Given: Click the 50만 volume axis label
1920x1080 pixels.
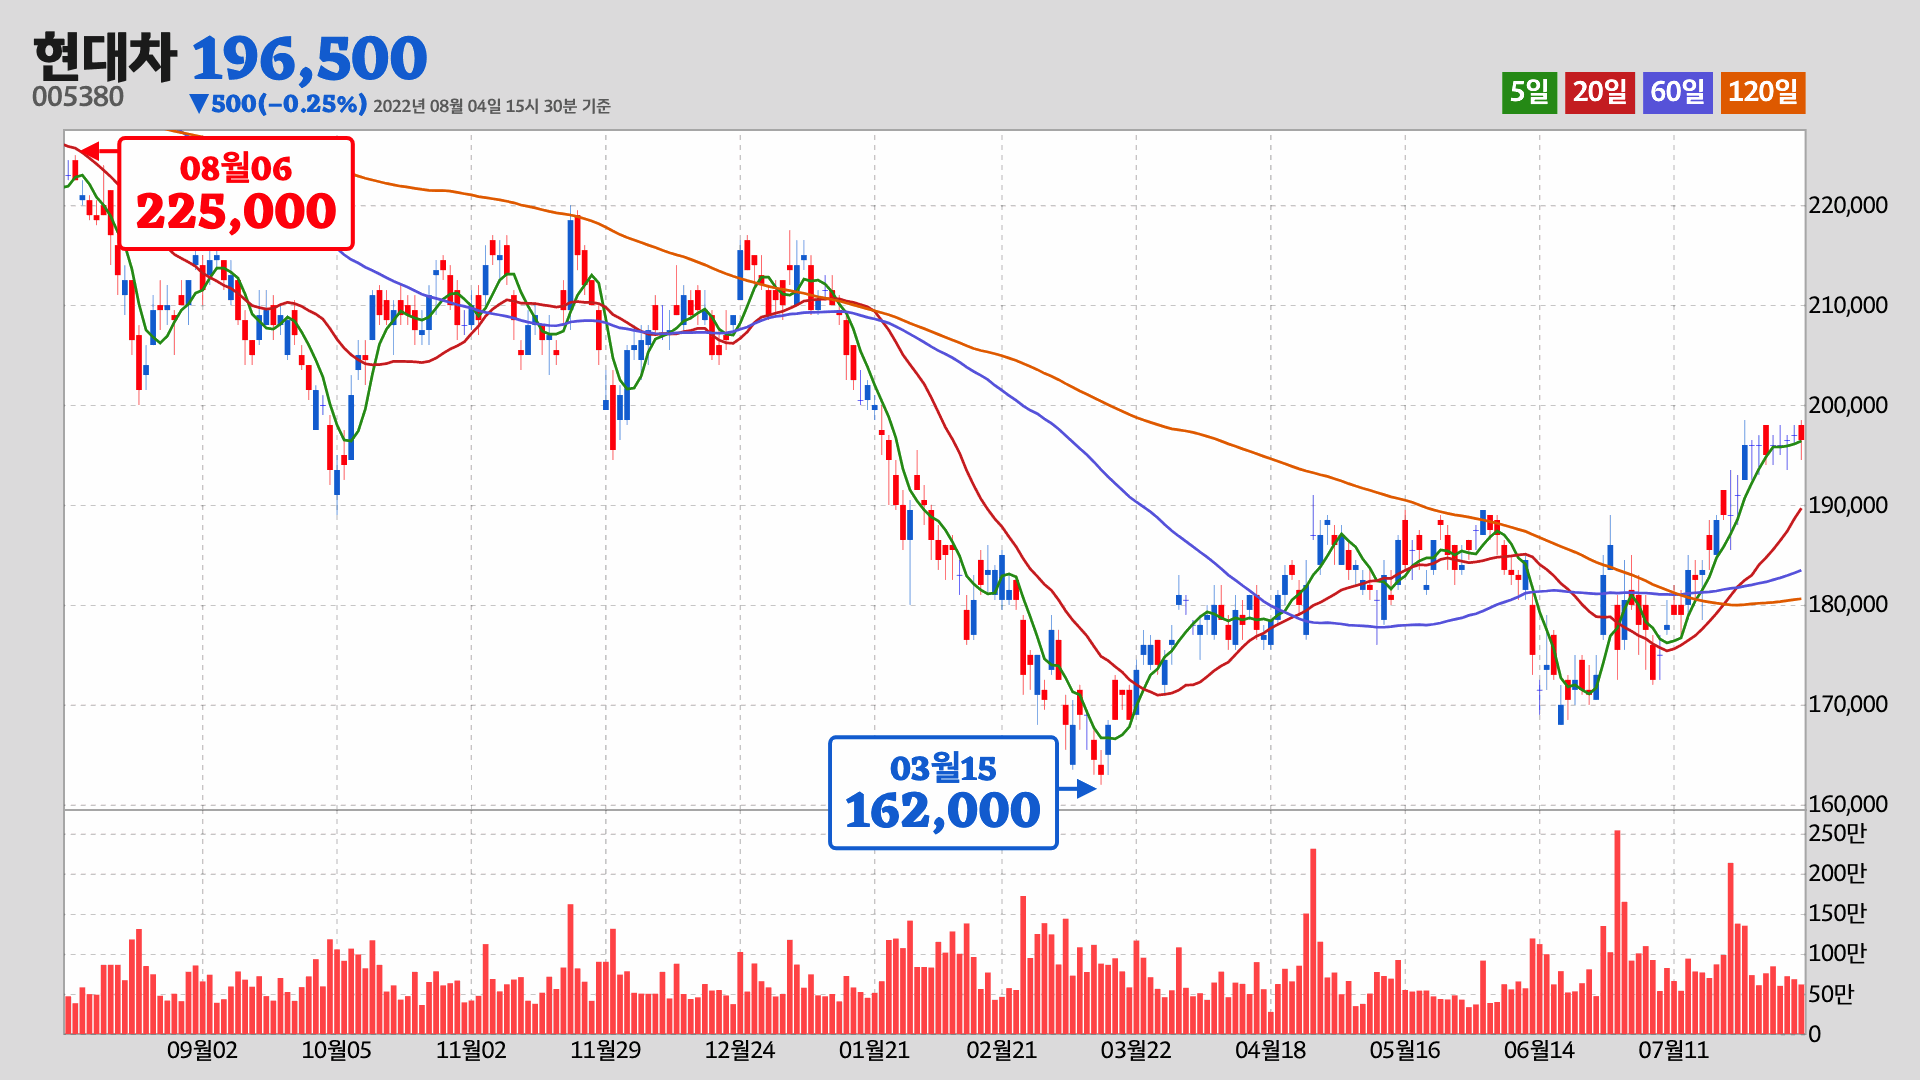Looking at the screenshot, I should click(1831, 994).
